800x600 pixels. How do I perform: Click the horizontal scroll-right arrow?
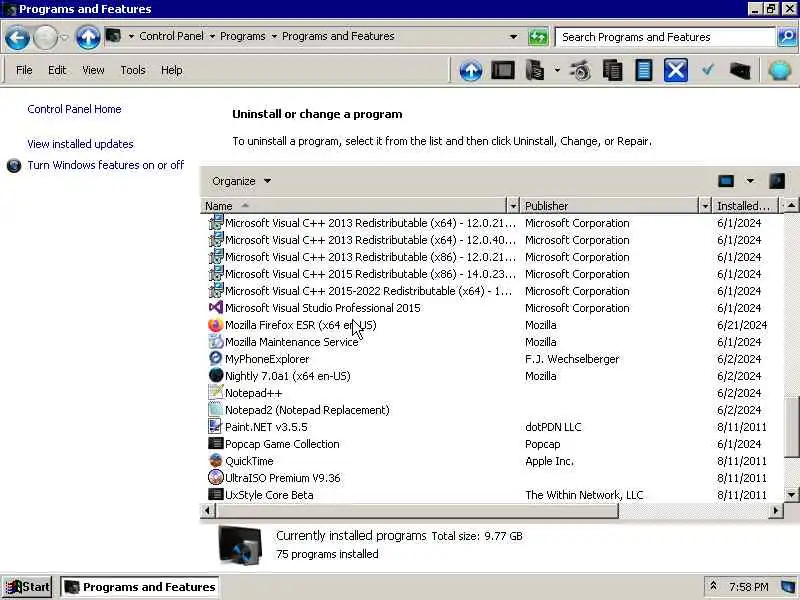(x=776, y=510)
